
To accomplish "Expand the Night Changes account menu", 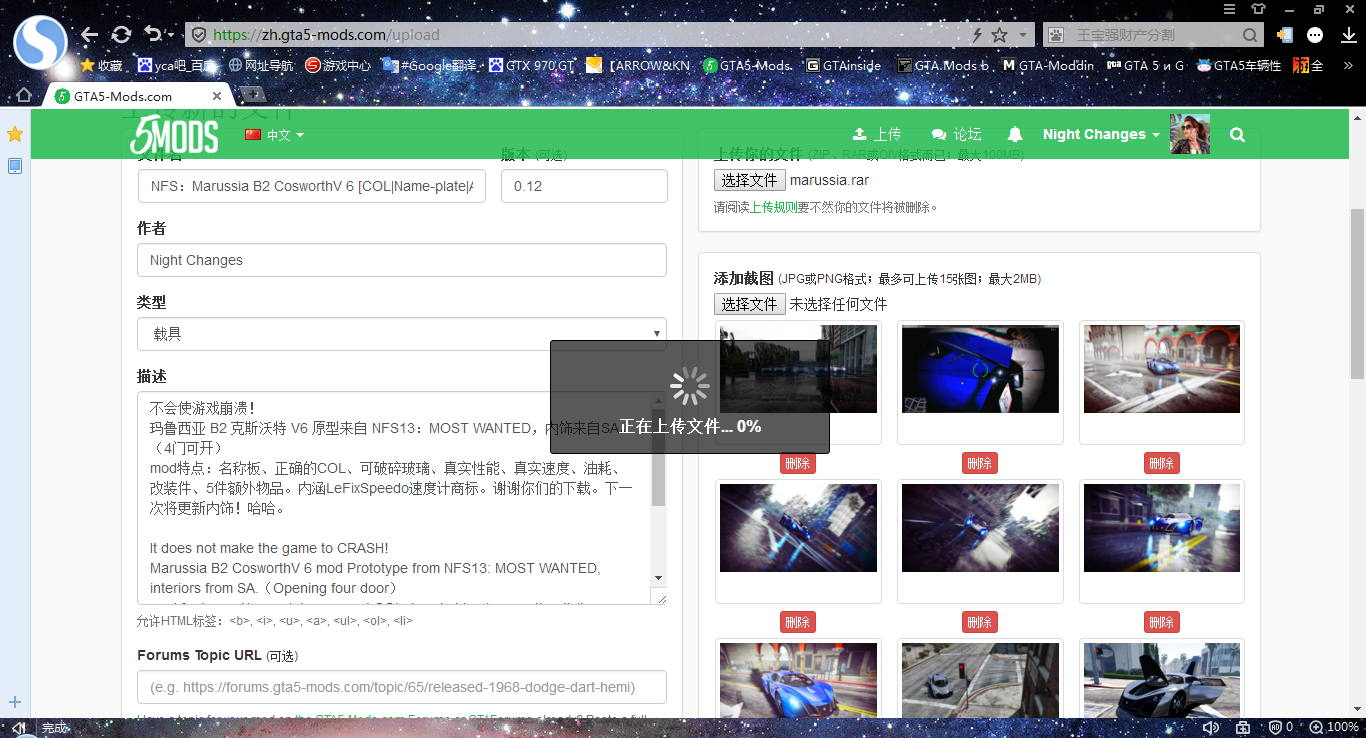I will [1101, 135].
